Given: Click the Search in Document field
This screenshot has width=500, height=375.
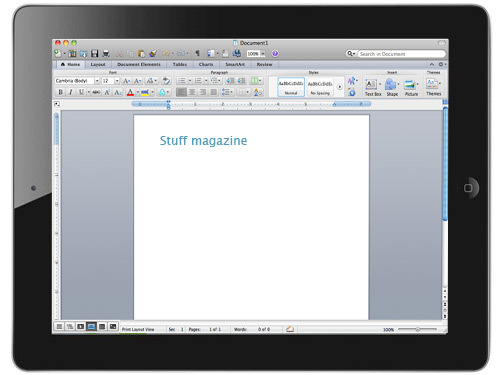Looking at the screenshot, I should (401, 54).
